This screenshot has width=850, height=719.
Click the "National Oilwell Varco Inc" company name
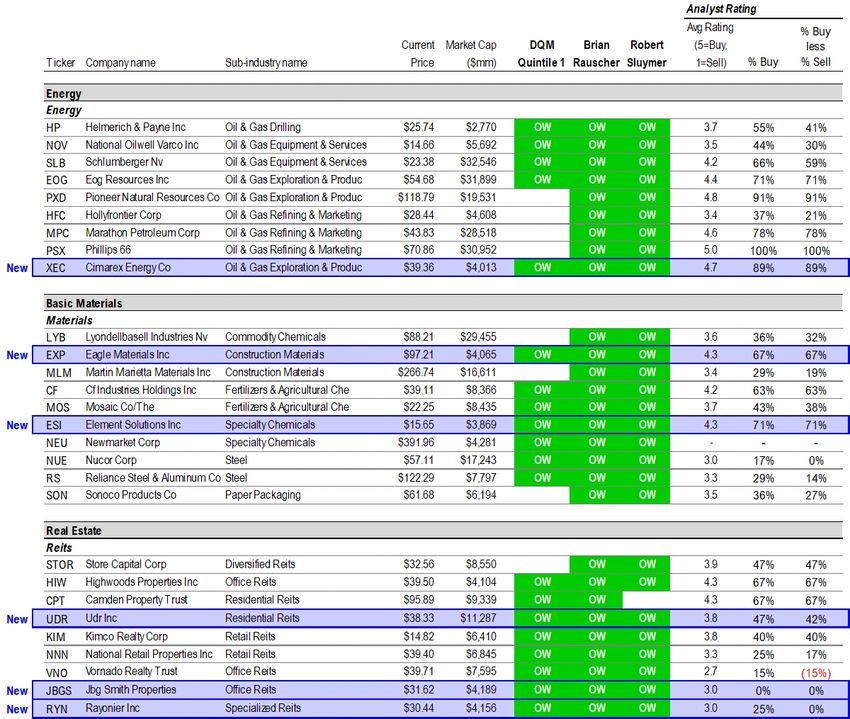(x=142, y=145)
